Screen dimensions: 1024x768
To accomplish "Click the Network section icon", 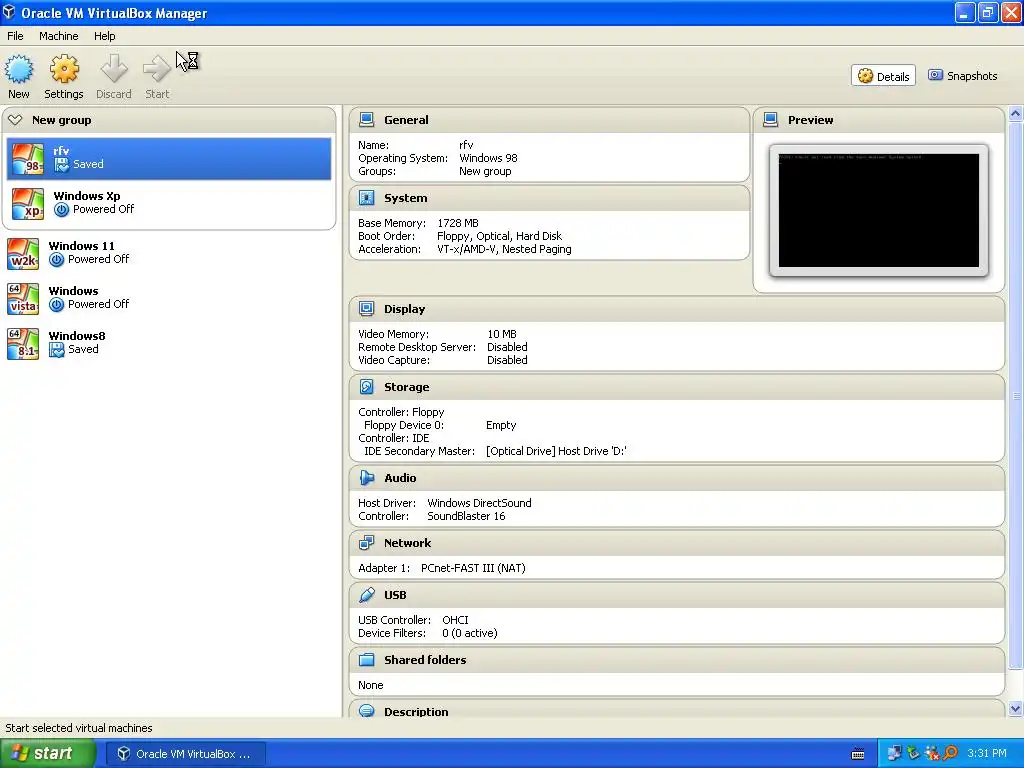I will point(367,543).
